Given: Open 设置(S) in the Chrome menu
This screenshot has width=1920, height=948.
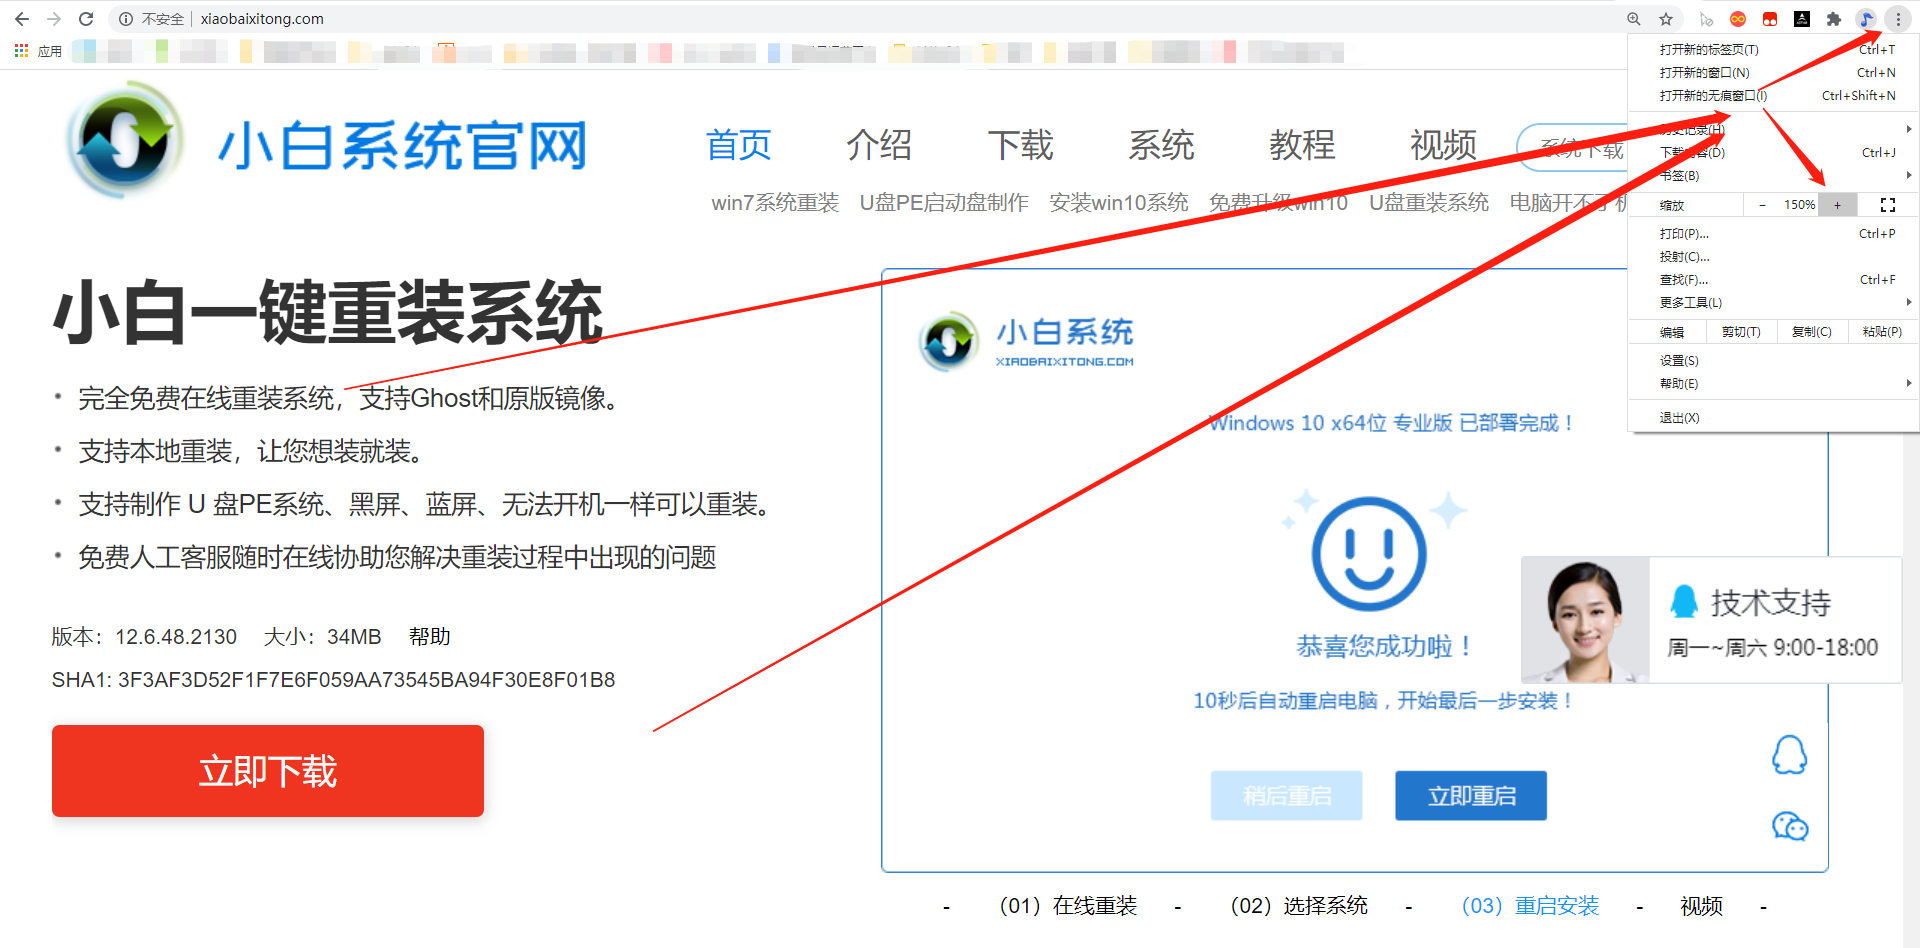Looking at the screenshot, I should tap(1680, 361).
